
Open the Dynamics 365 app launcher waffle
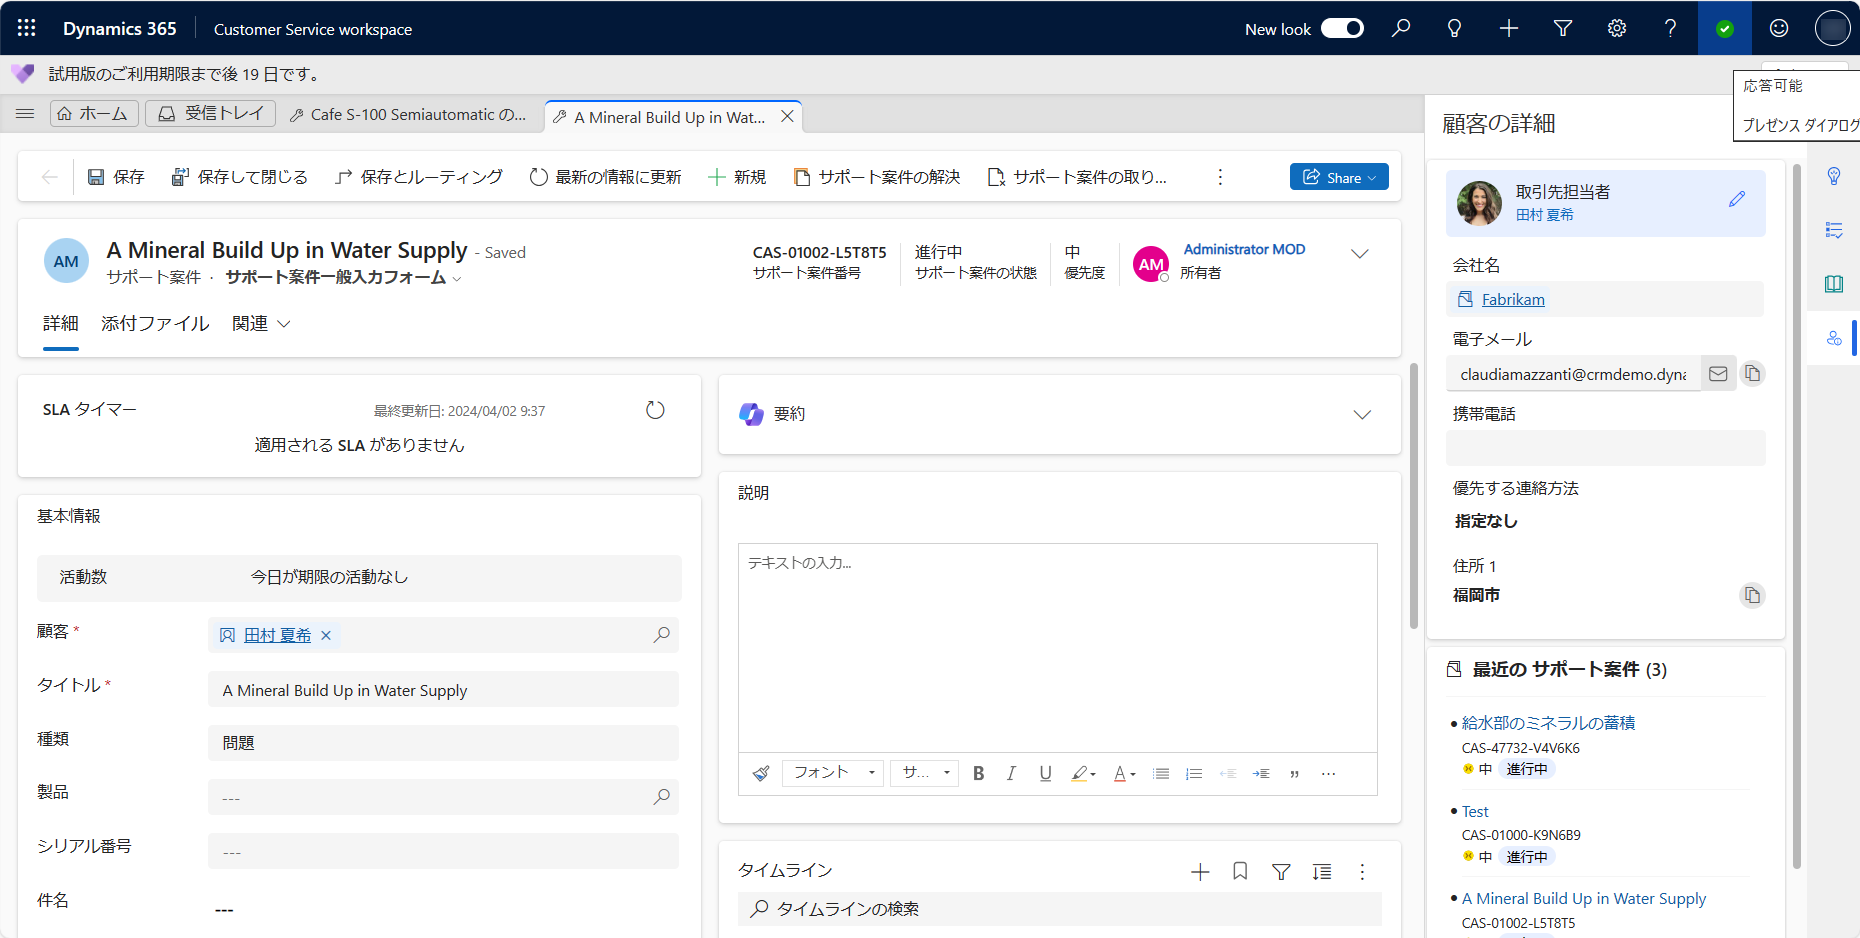click(27, 28)
